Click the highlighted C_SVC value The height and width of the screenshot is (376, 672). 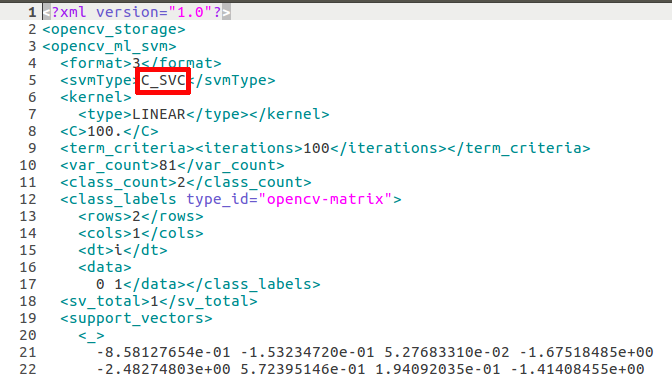click(163, 80)
